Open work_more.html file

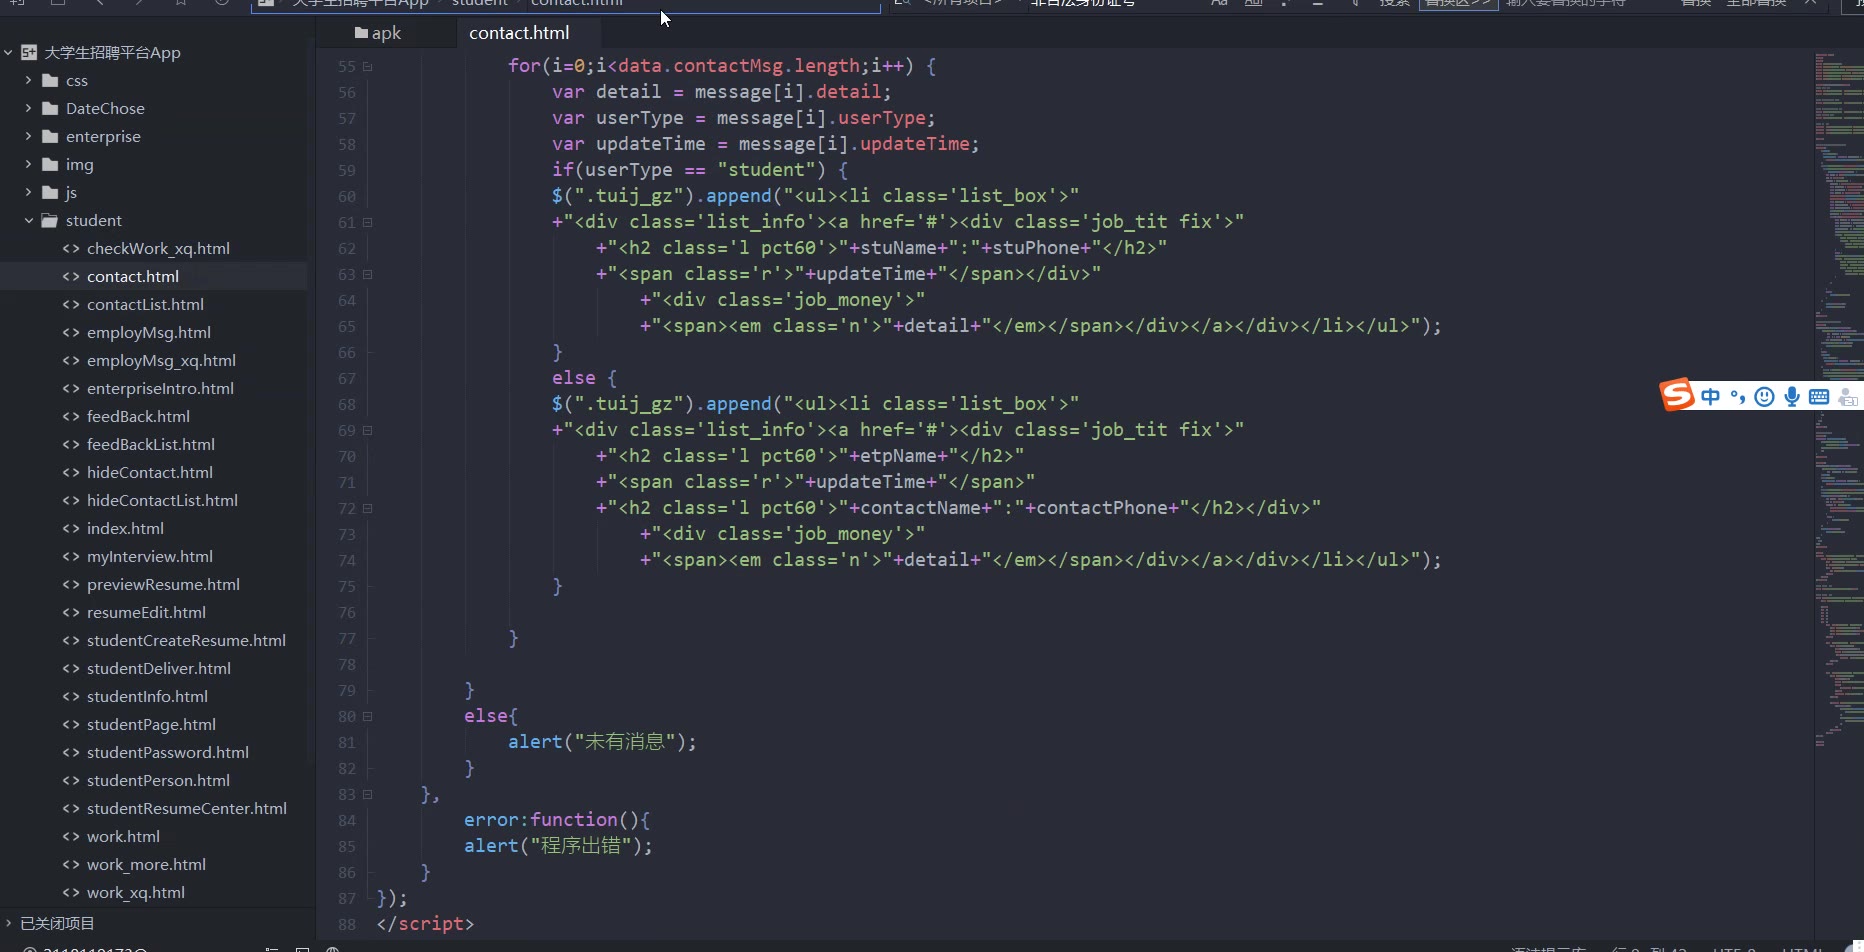[146, 864]
